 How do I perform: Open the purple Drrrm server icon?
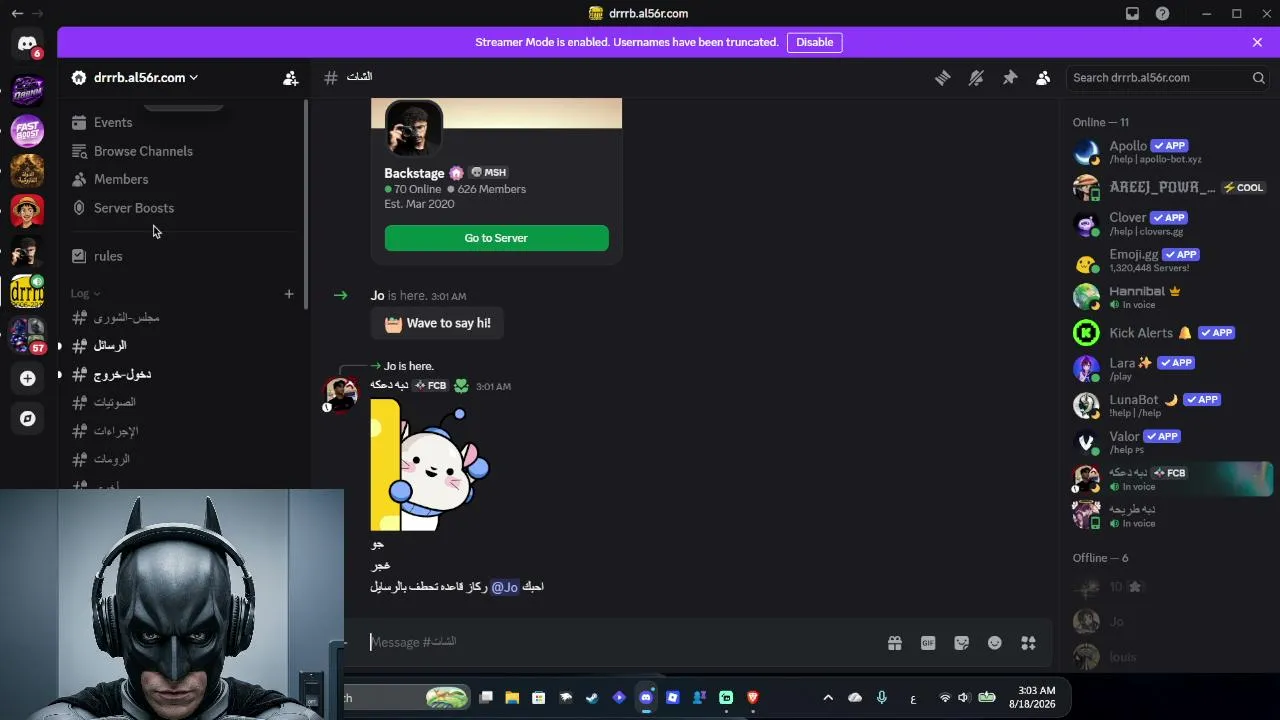pos(27,90)
